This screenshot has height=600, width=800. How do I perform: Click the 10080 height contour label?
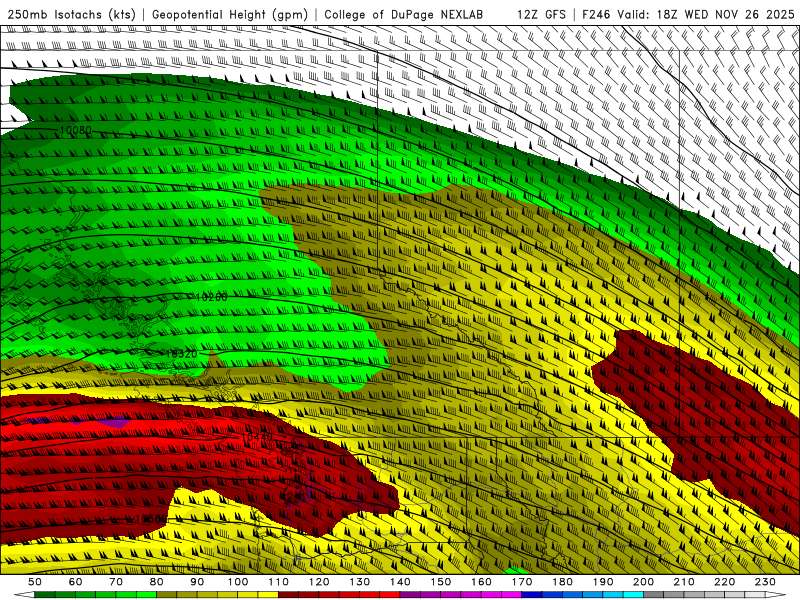pos(76,130)
